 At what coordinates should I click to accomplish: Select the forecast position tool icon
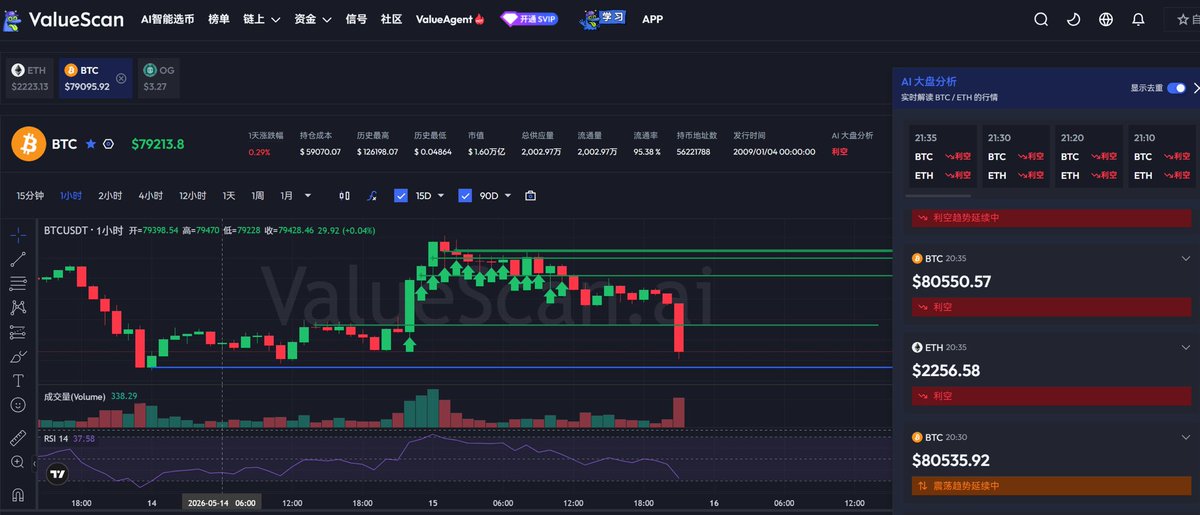18,332
